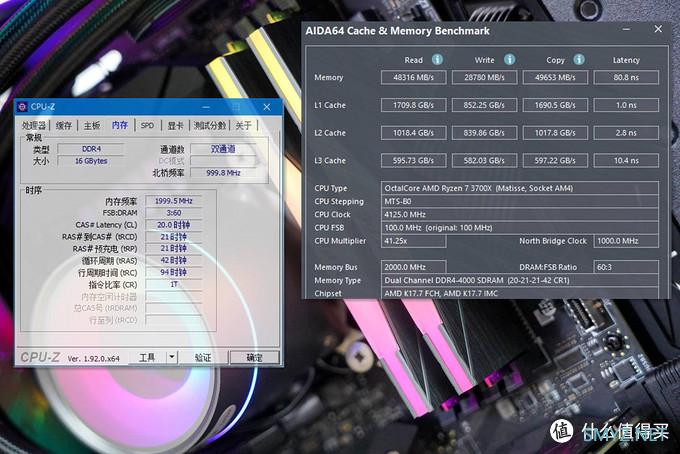The width and height of the screenshot is (680, 454).
Task: Click the L3 Cache Write value 582.03 GB/s
Action: click(x=484, y=160)
